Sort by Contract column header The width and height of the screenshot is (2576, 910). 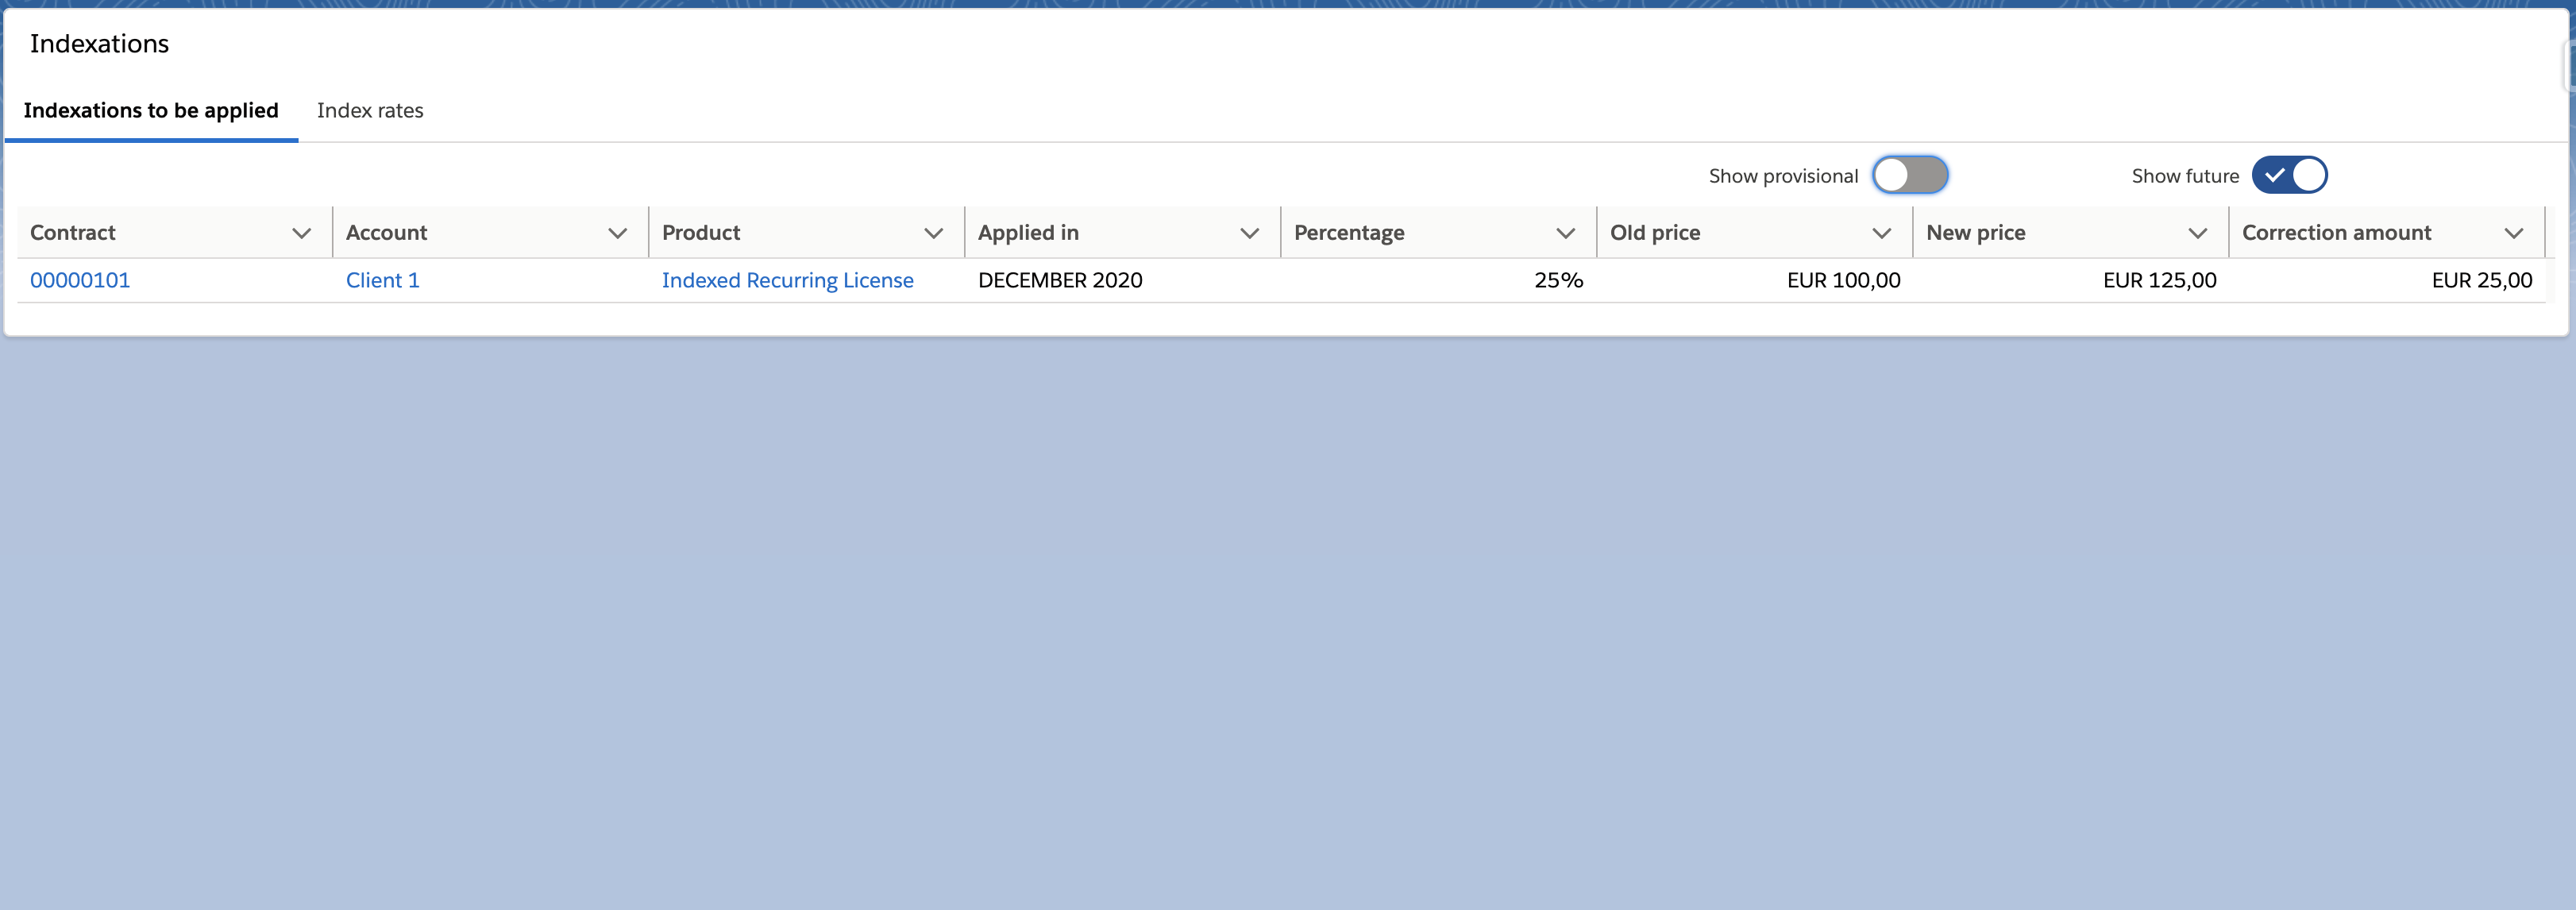[x=73, y=233]
